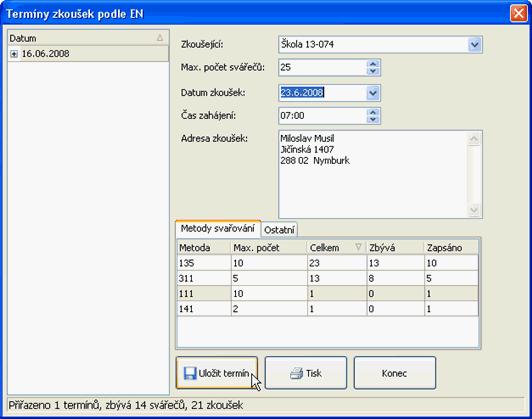Screen dimensions: 532x419
Task: Decrease Max. počet svářečů value
Action: (x=373, y=71)
